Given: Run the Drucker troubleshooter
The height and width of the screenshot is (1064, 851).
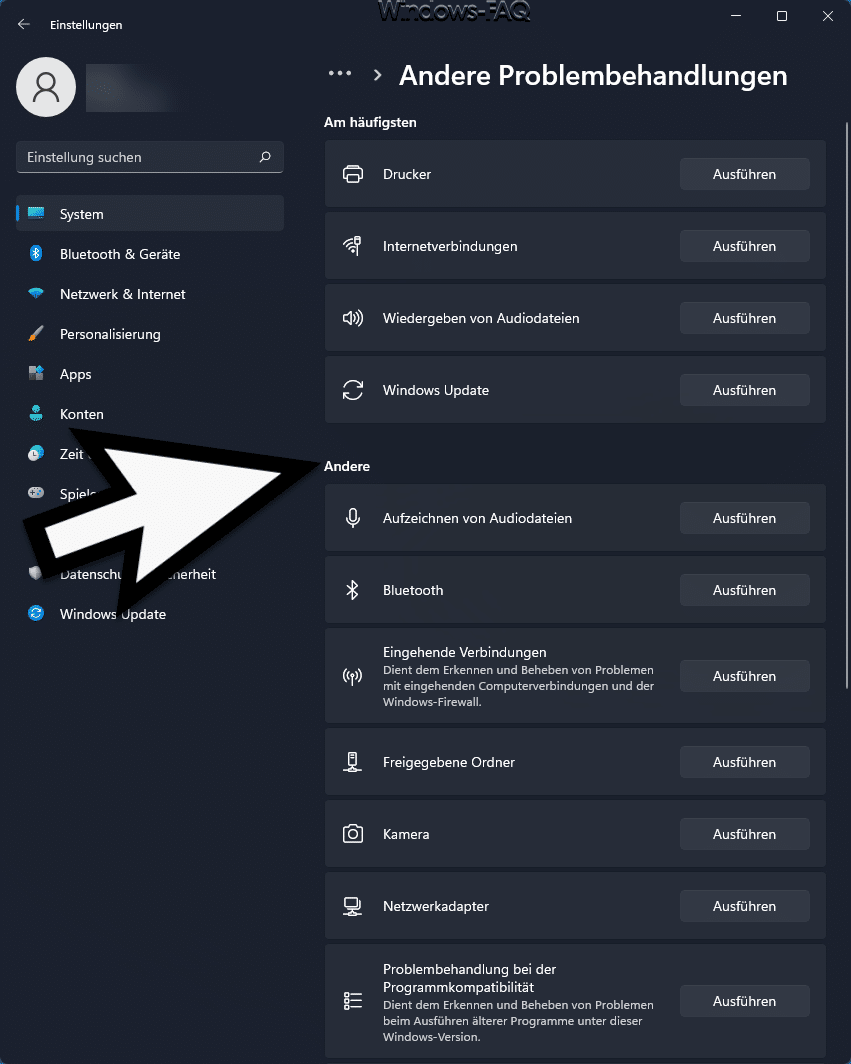Looking at the screenshot, I should (x=744, y=174).
